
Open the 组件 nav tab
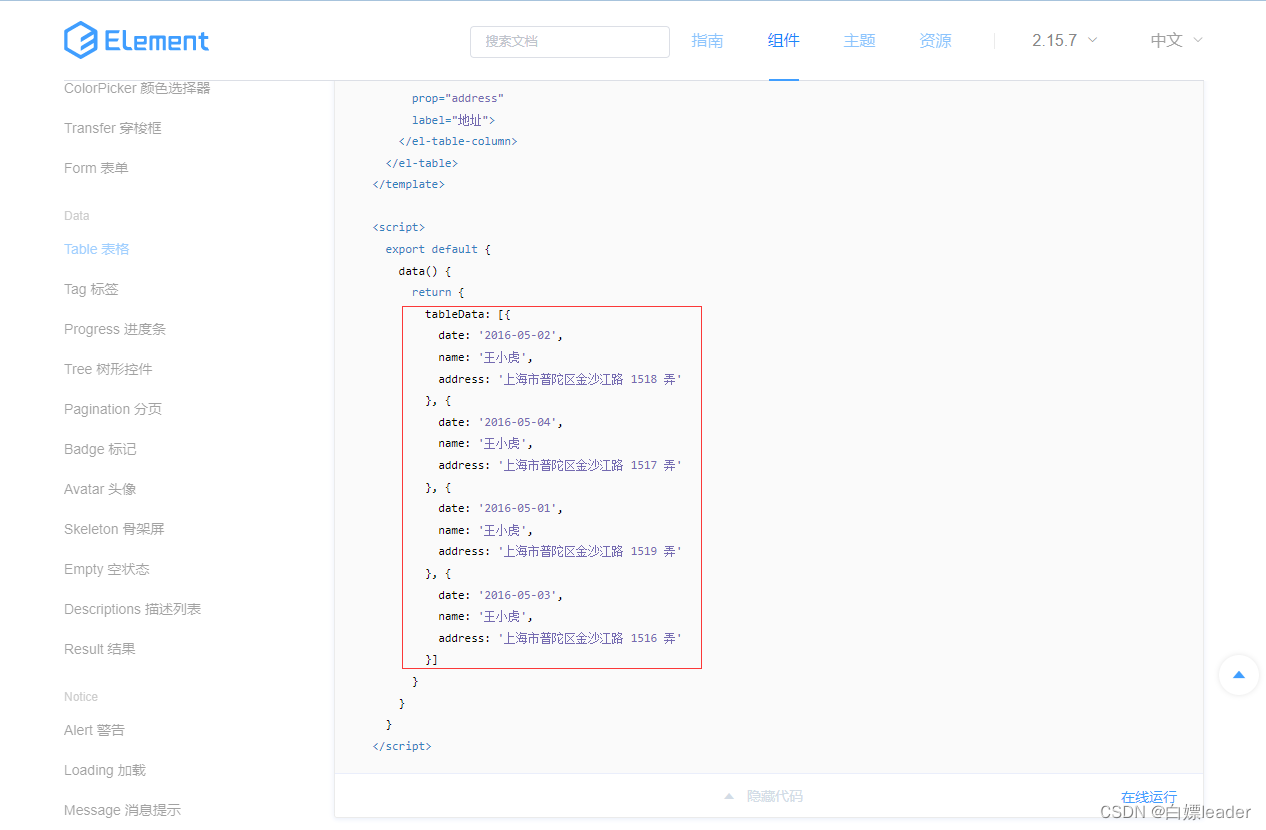[783, 41]
